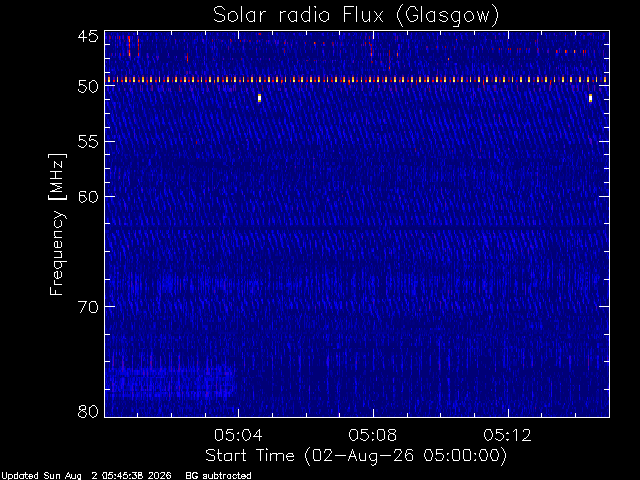
Task: Click the 50 MHz frequency tick label
Action: click(88, 86)
